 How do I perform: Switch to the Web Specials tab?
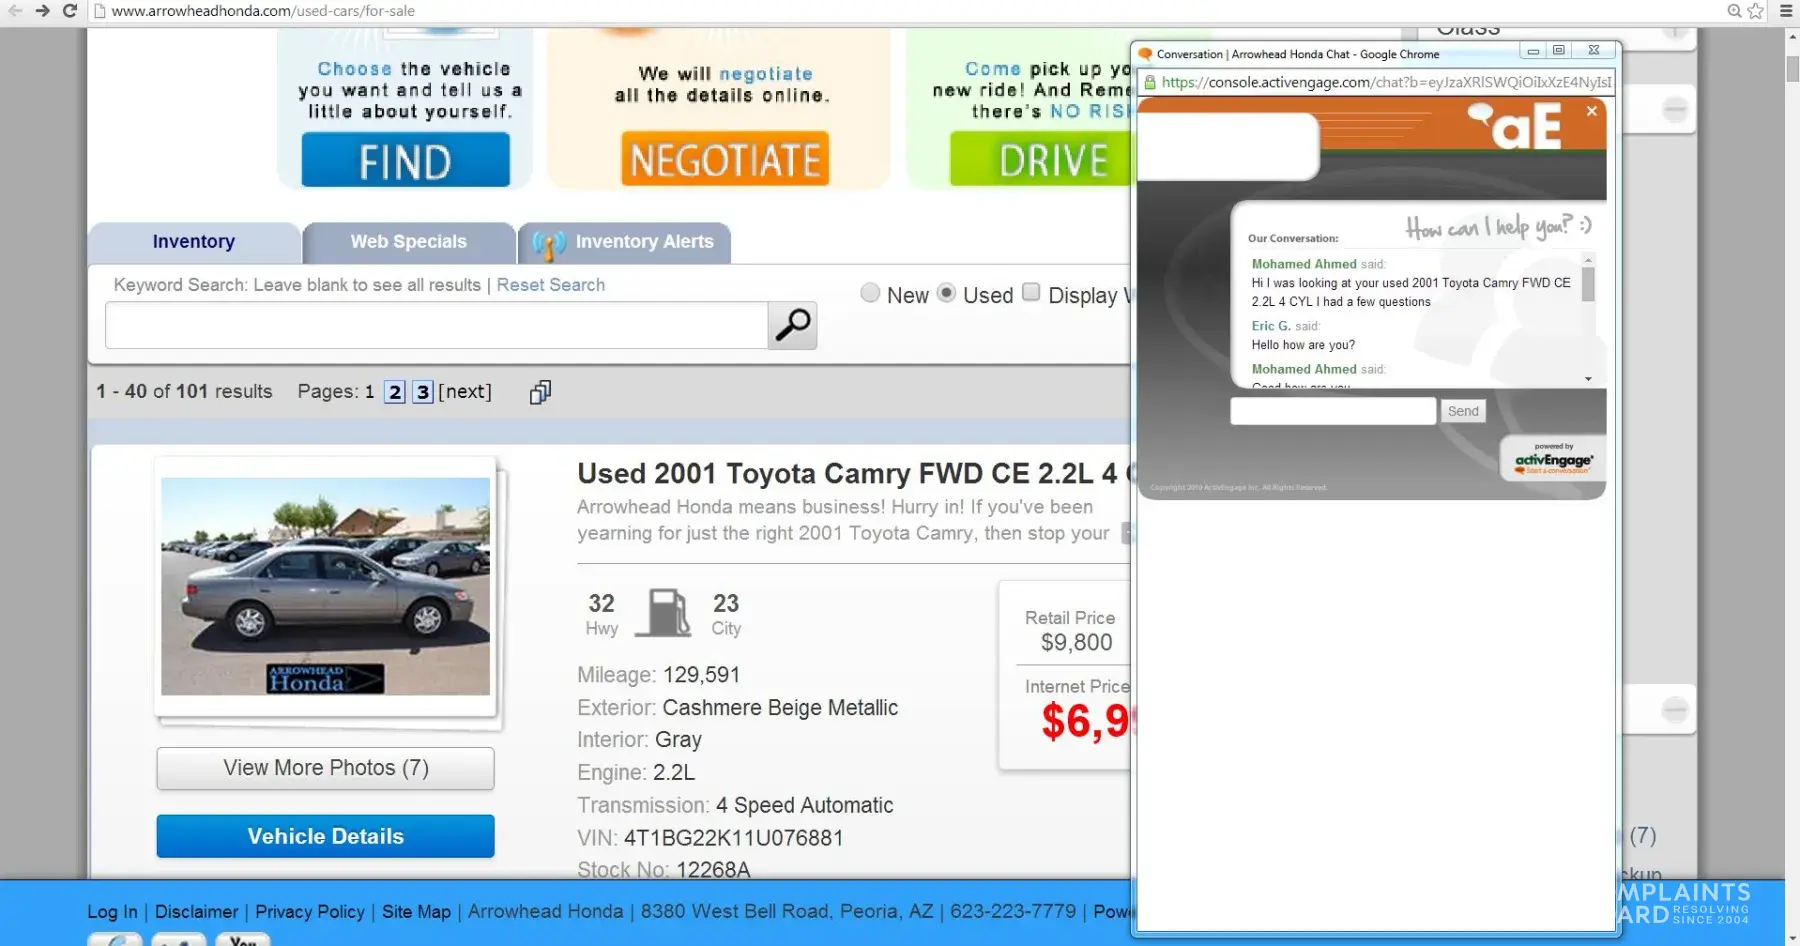[408, 242]
